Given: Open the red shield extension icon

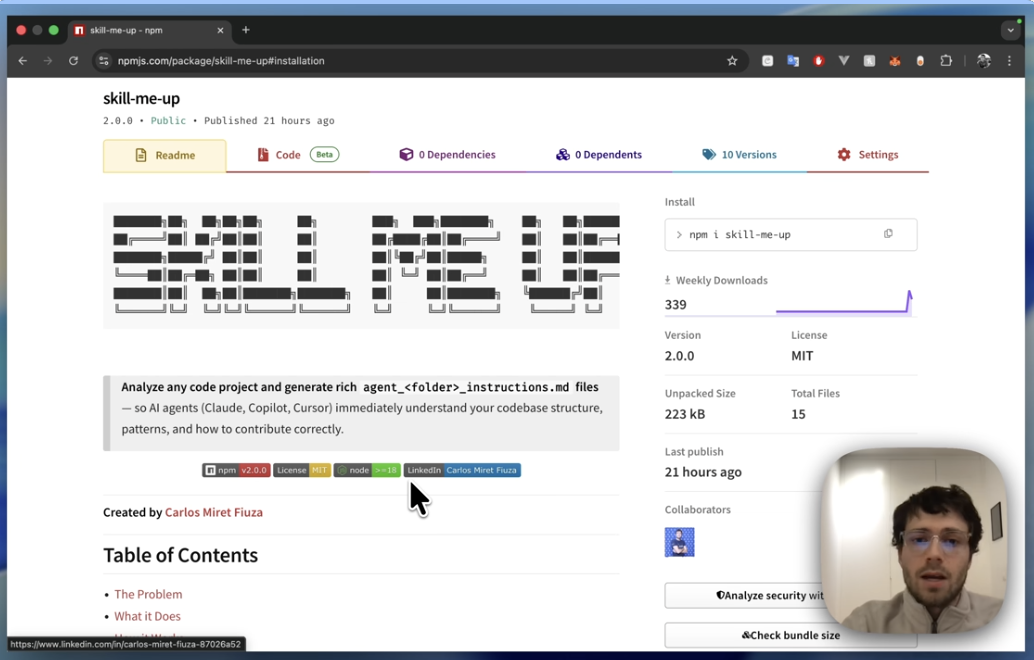Looking at the screenshot, I should click(818, 61).
